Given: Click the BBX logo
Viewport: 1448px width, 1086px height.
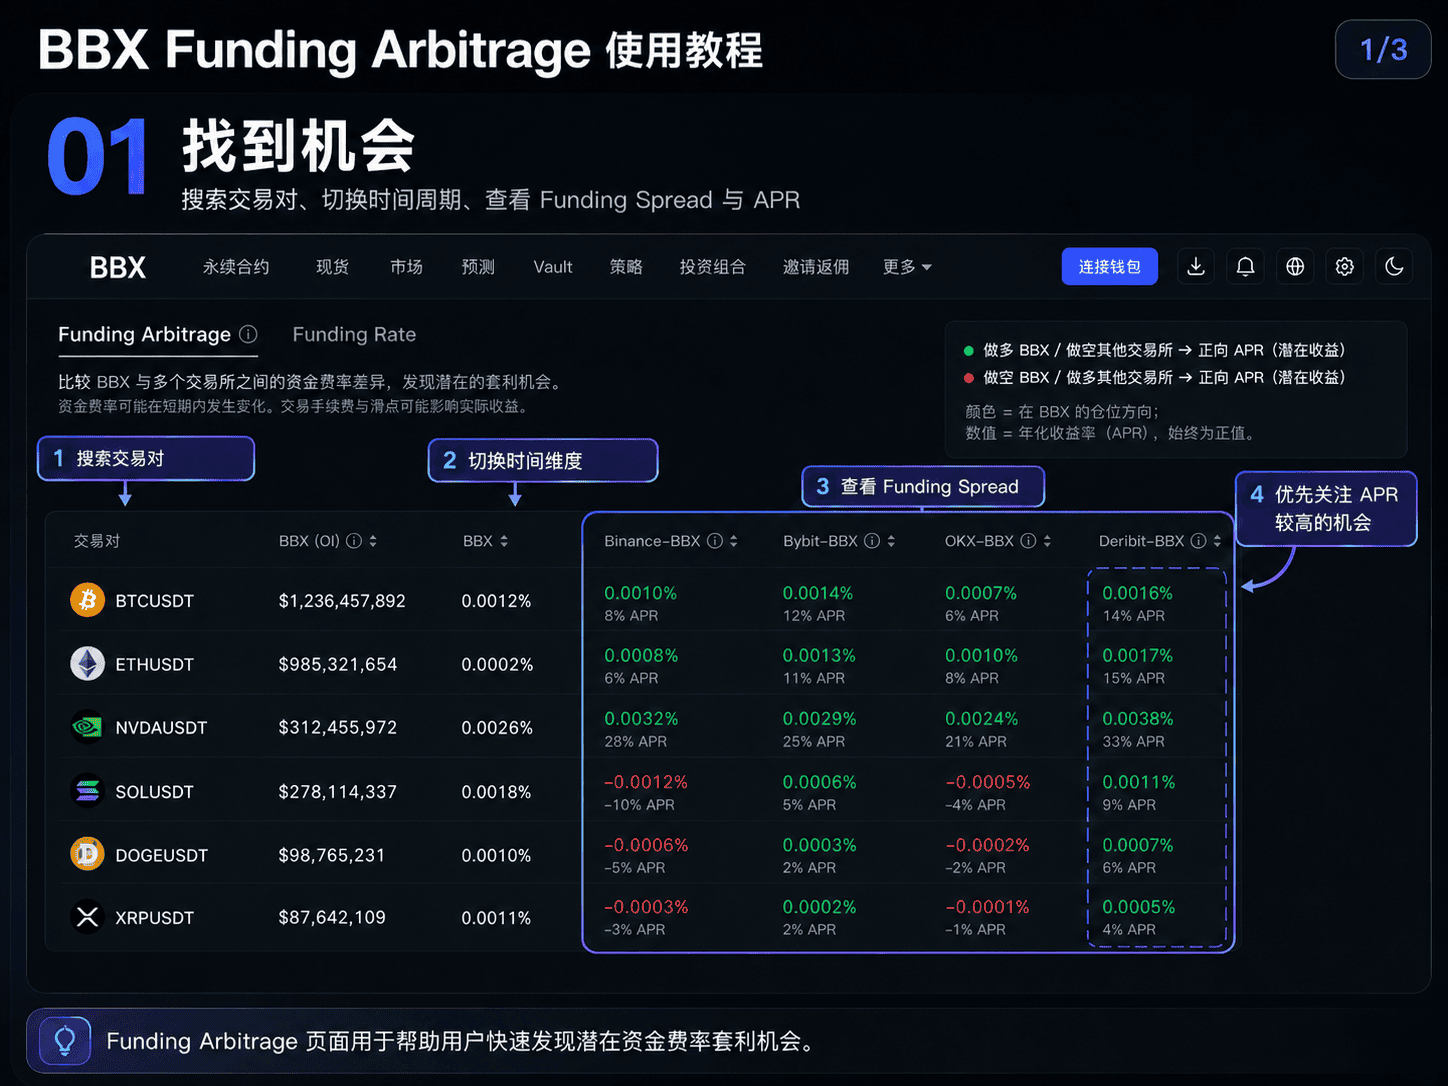Looking at the screenshot, I should click(x=117, y=267).
